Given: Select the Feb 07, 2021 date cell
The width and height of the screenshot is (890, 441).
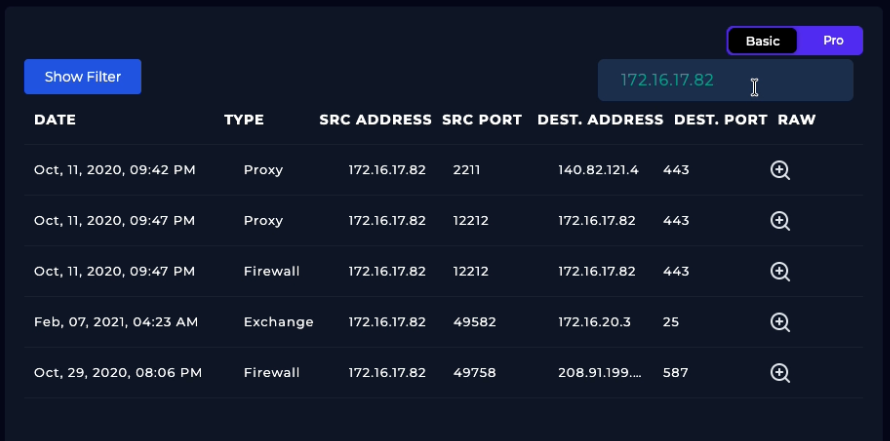Looking at the screenshot, I should pos(116,322).
